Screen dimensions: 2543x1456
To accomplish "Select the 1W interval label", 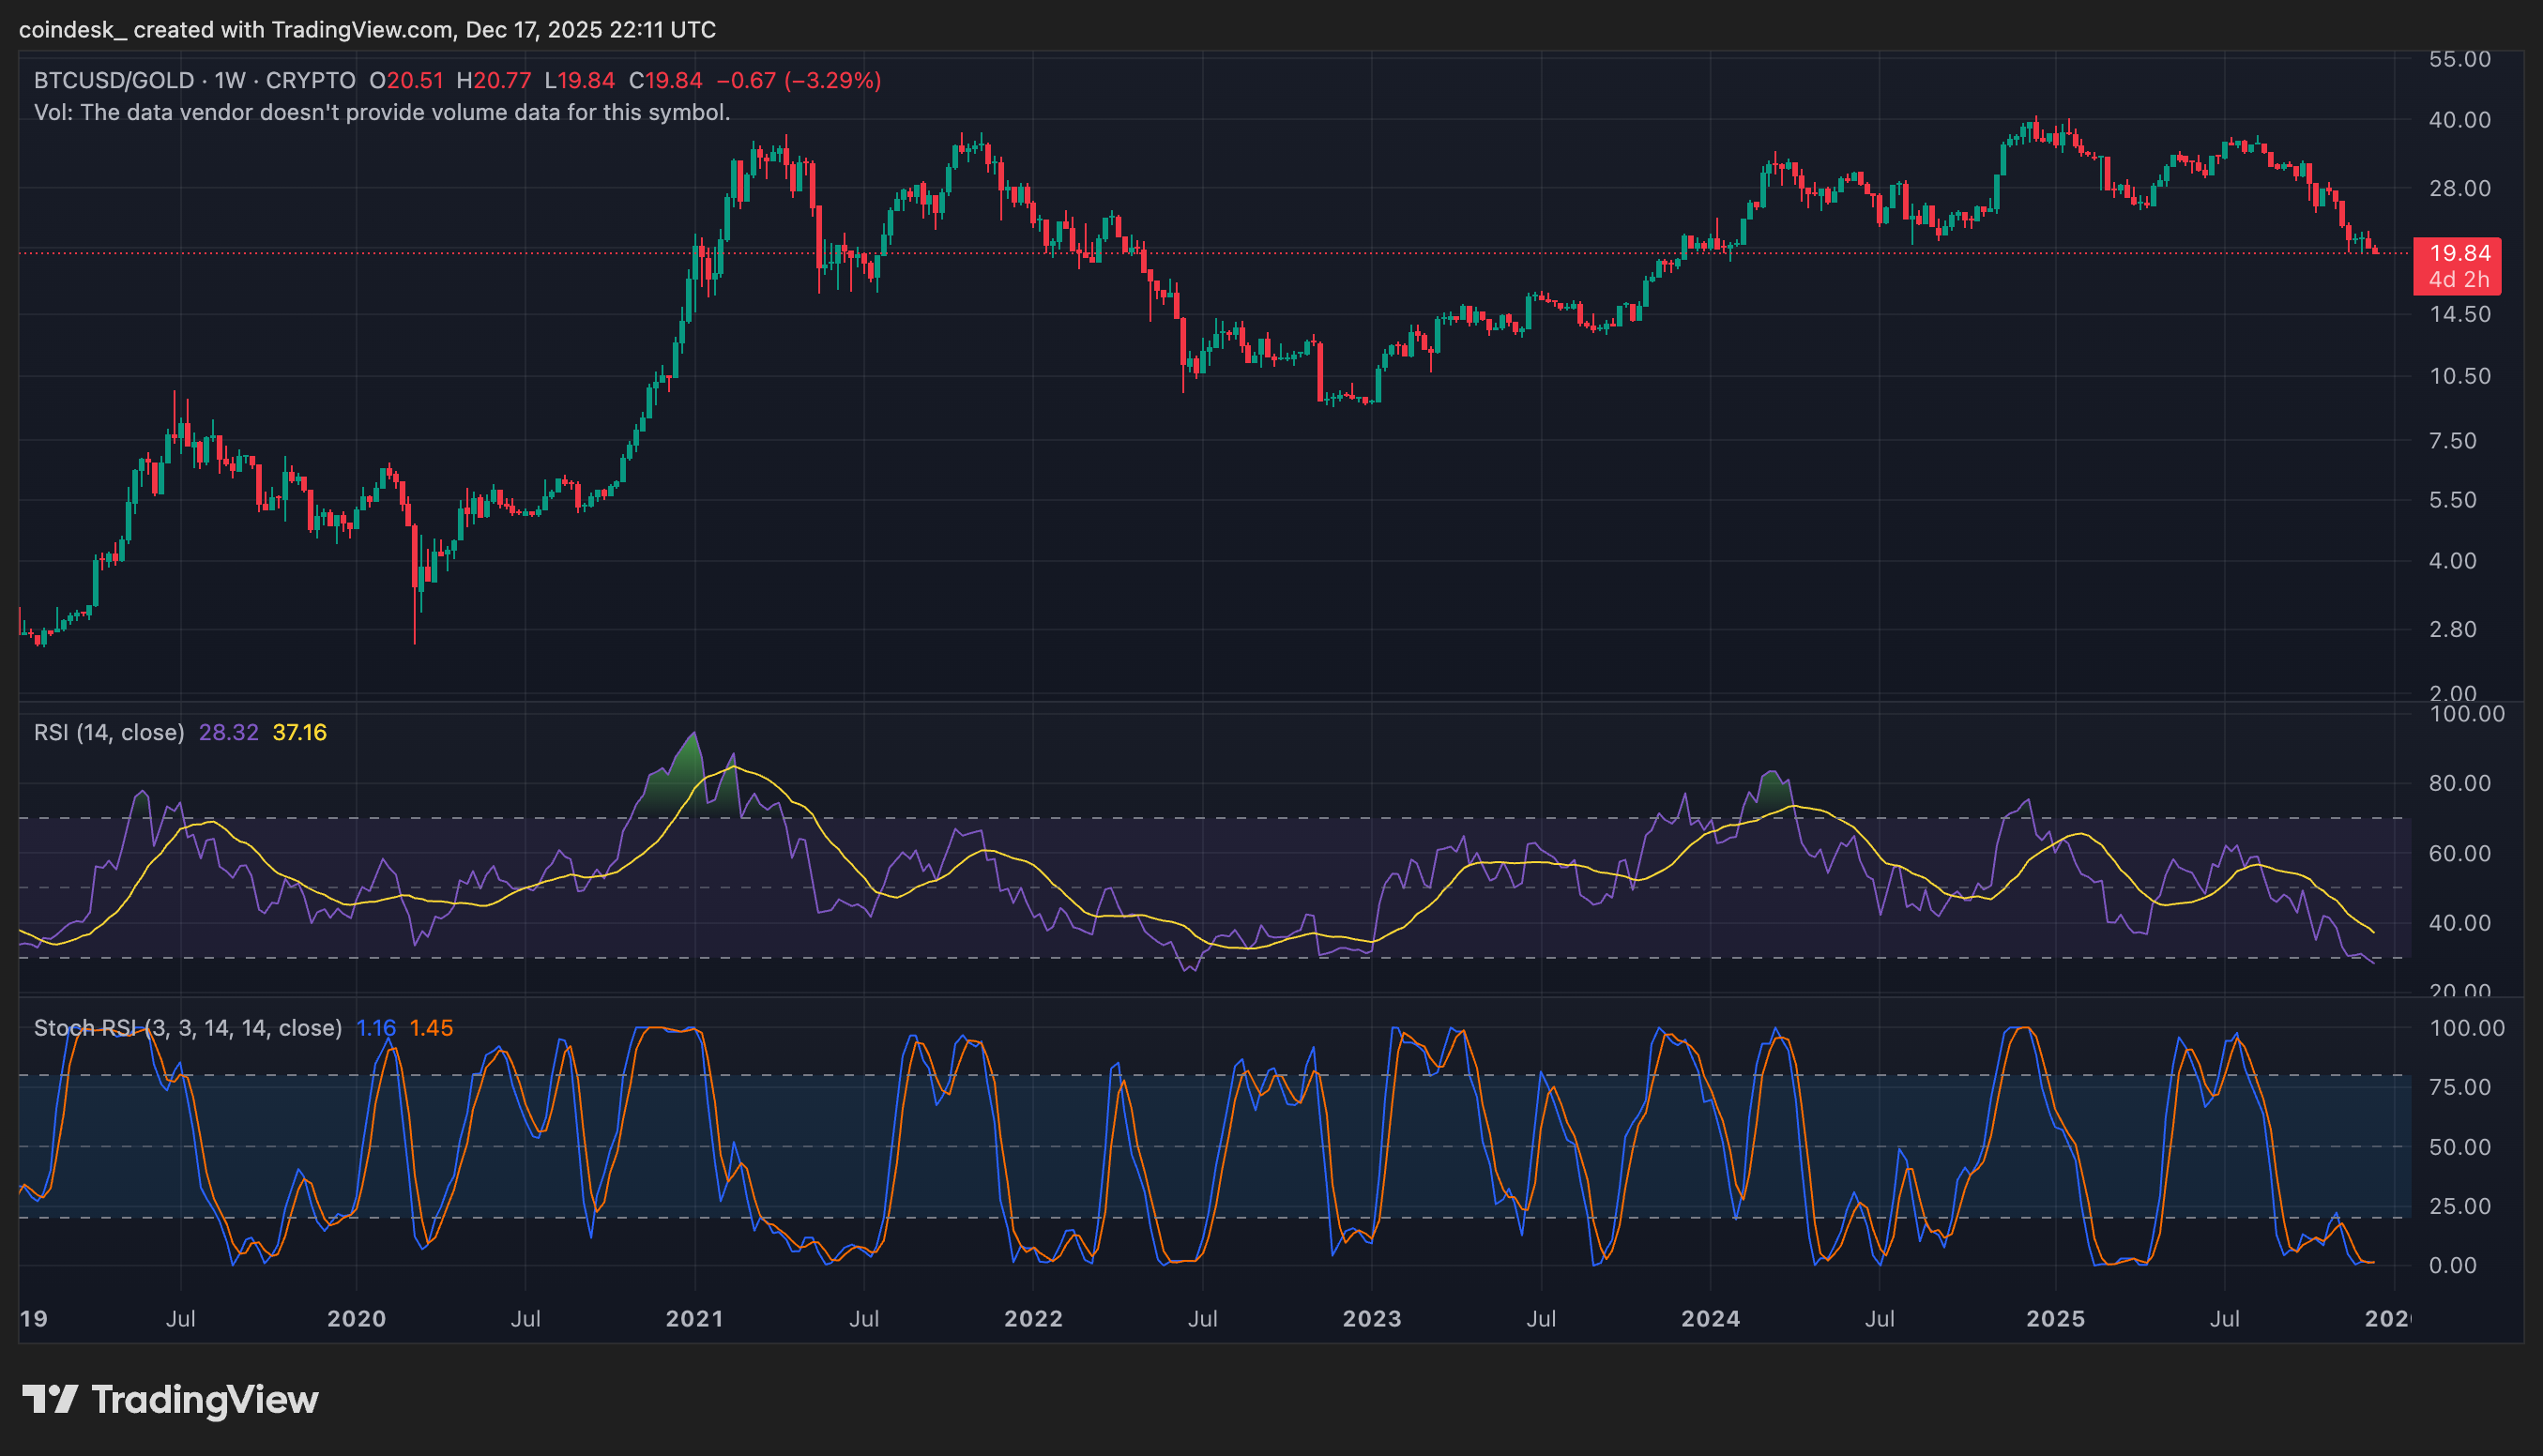I will pos(229,80).
